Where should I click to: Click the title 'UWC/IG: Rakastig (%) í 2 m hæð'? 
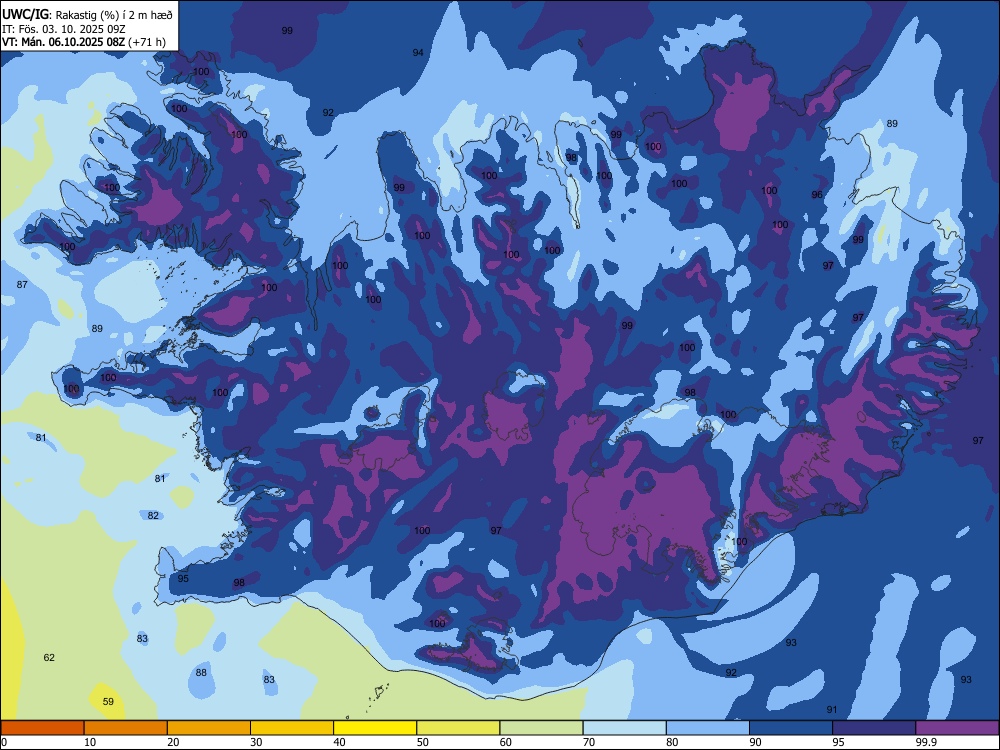point(87,13)
